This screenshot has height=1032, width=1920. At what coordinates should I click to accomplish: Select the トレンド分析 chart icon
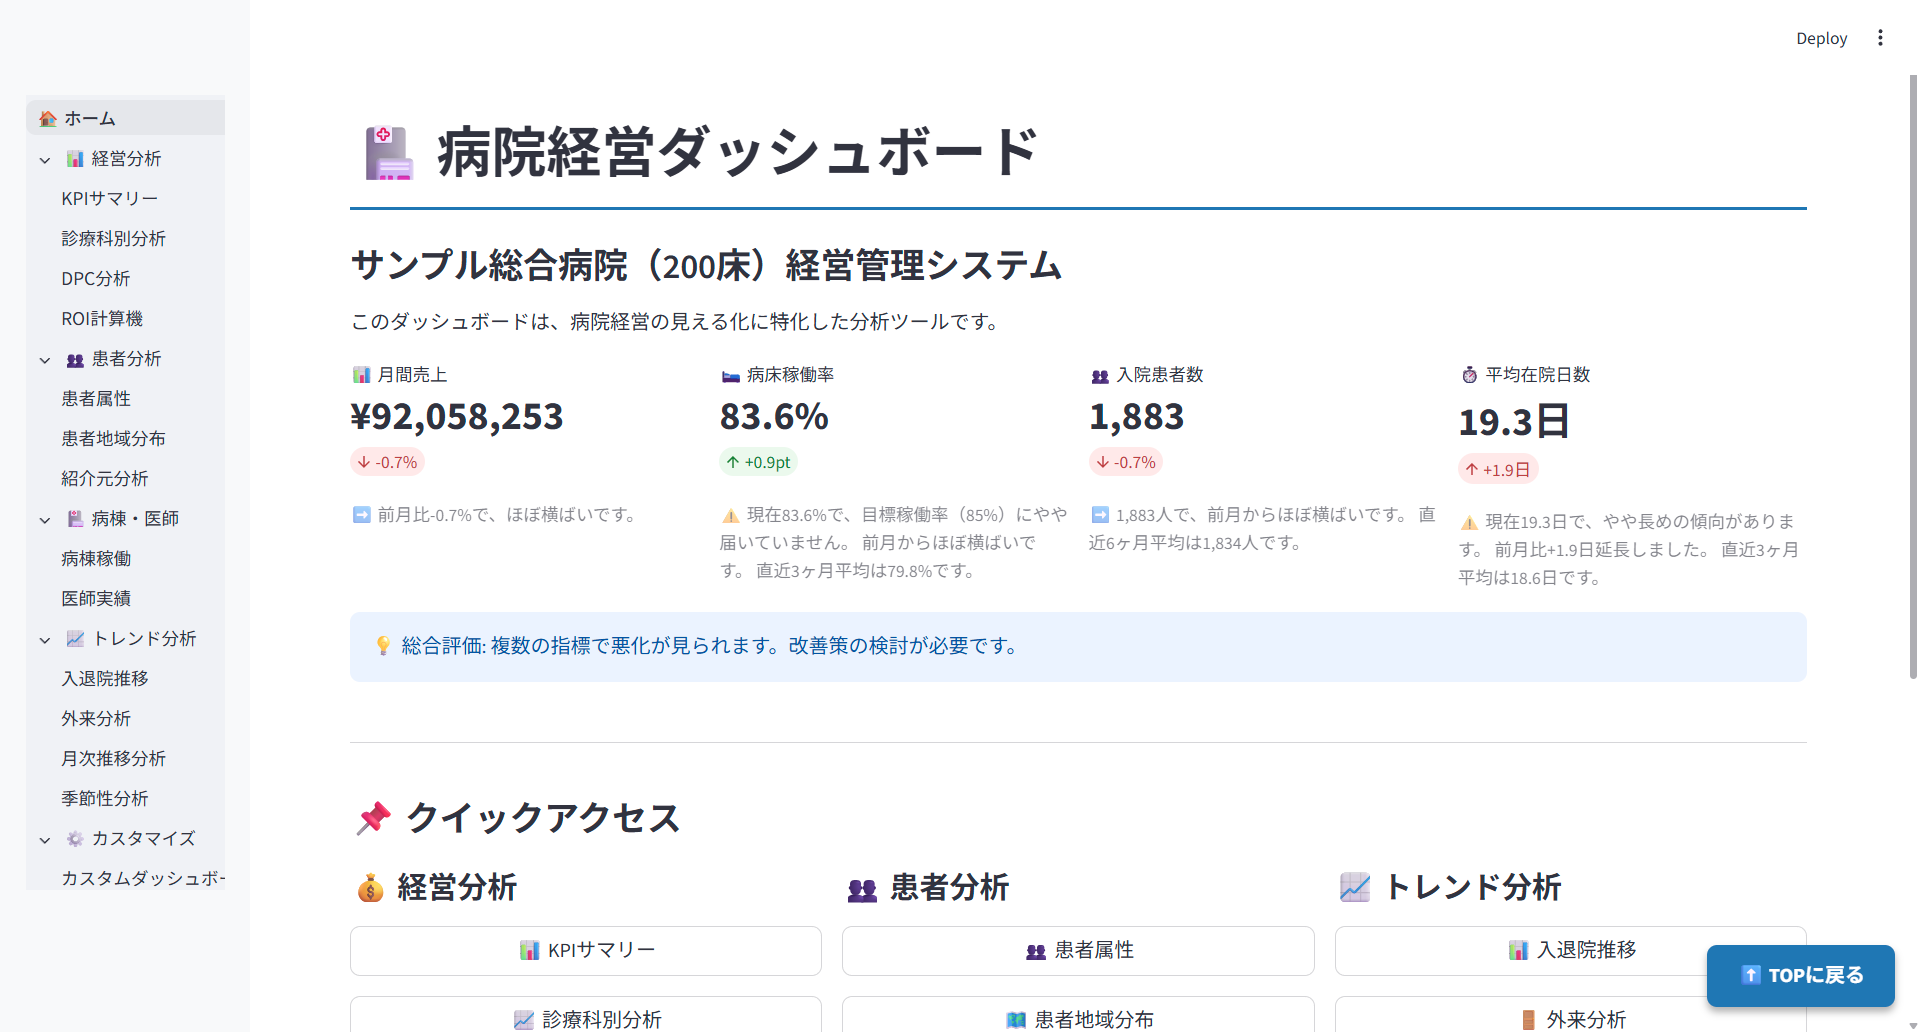(x=74, y=638)
